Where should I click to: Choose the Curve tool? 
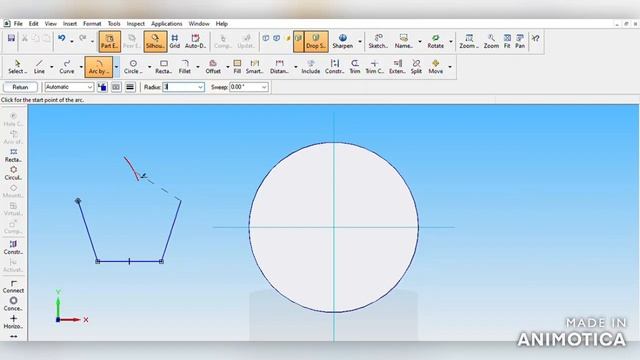tap(67, 67)
